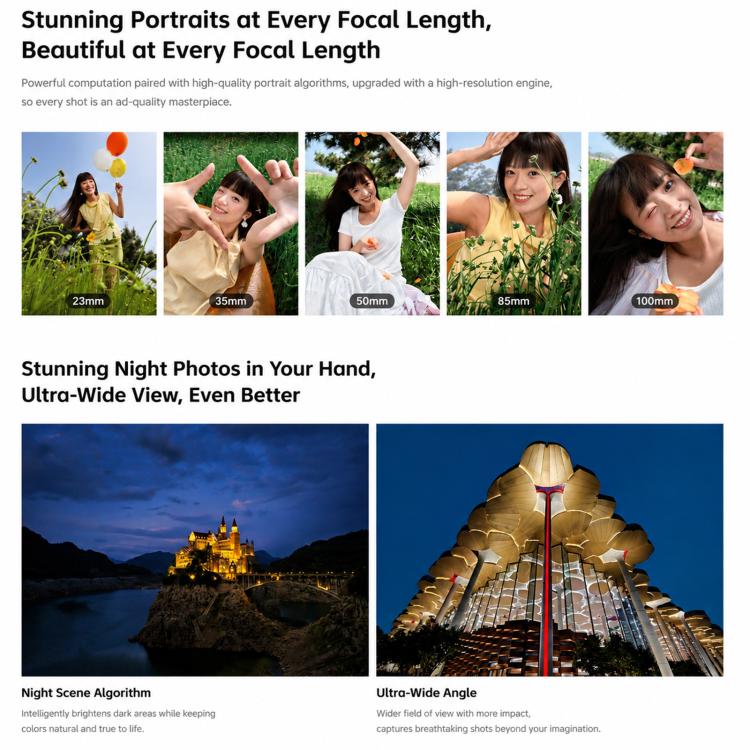Click the Night Scene Algorithm caption title
The height and width of the screenshot is (750, 750).
click(x=86, y=693)
